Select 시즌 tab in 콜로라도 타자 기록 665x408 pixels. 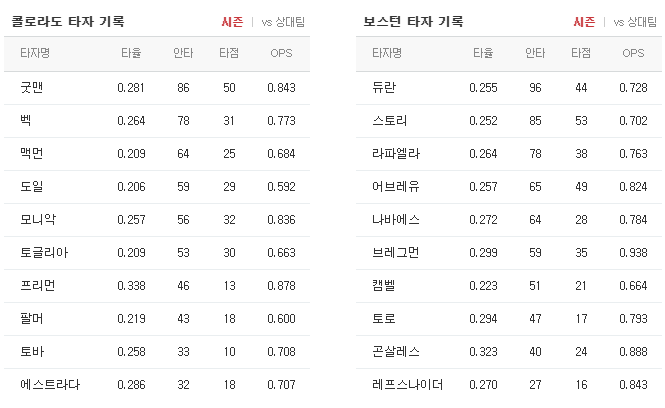232,22
